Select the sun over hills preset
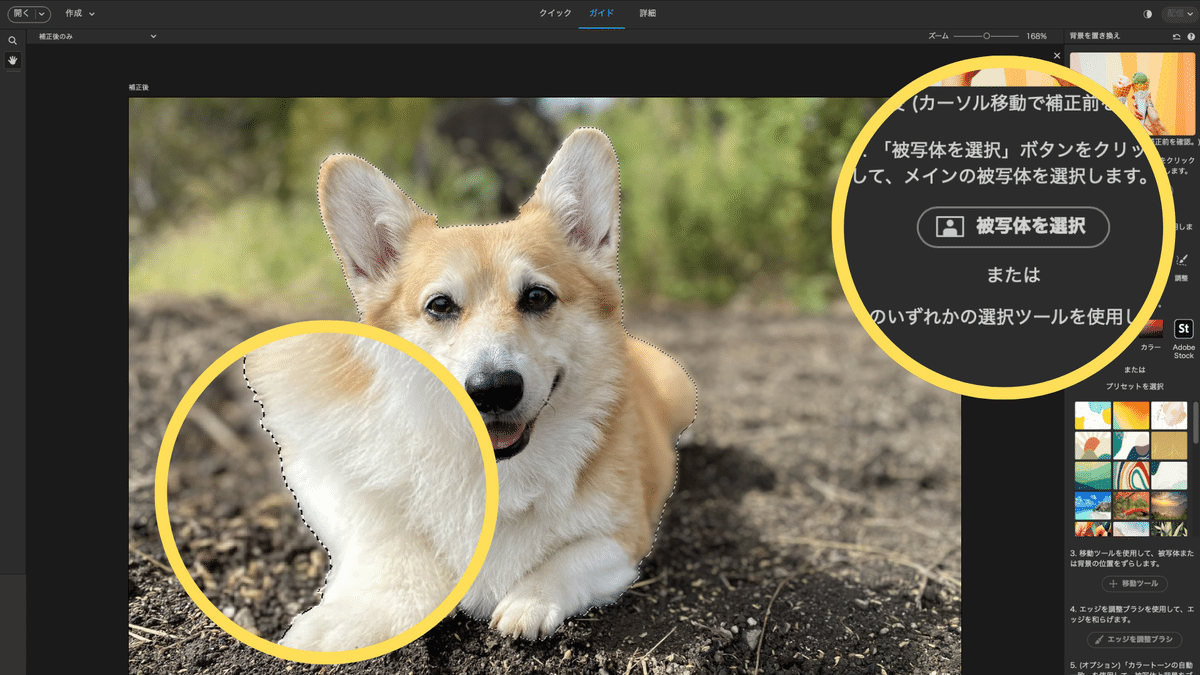 pyautogui.click(x=1092, y=445)
